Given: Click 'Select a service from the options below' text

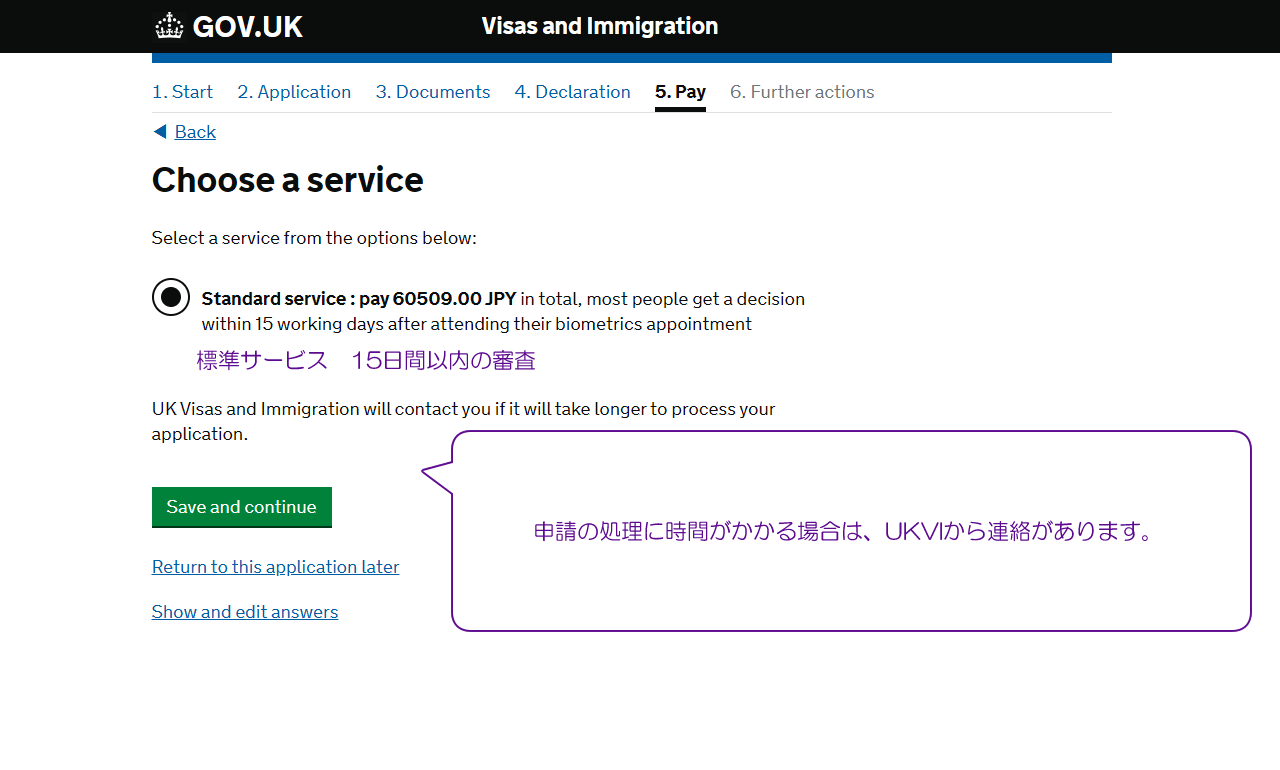Looking at the screenshot, I should pos(314,238).
